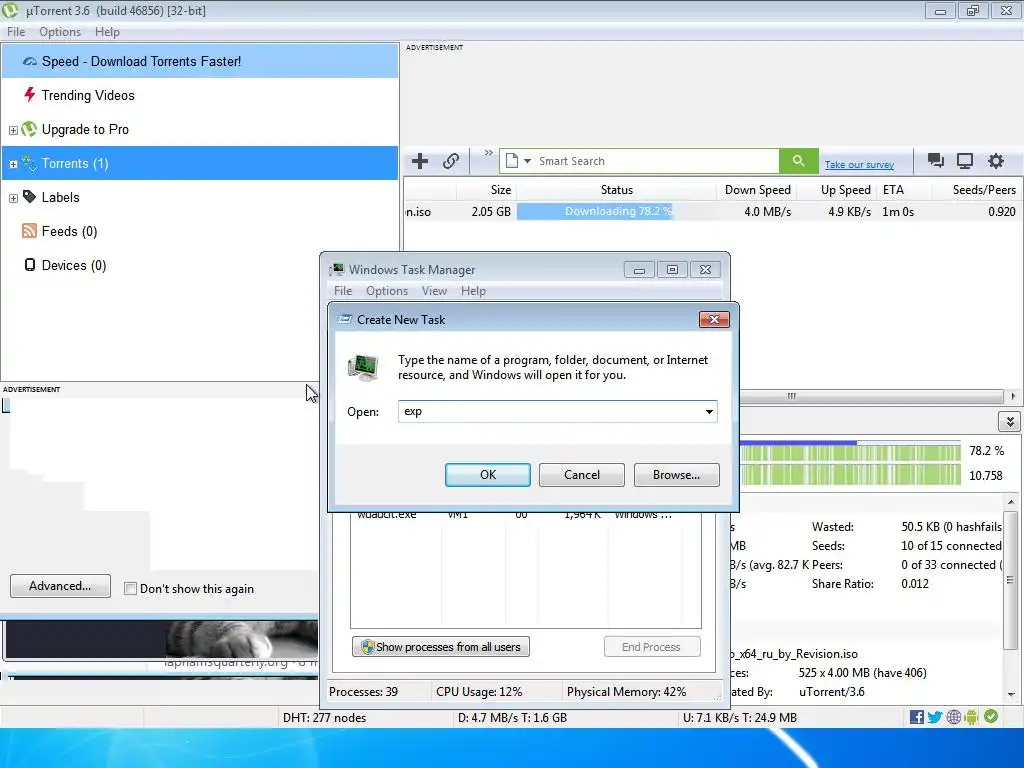The image size is (1024, 768).
Task: Click the Facebook icon in status bar
Action: click(x=916, y=717)
